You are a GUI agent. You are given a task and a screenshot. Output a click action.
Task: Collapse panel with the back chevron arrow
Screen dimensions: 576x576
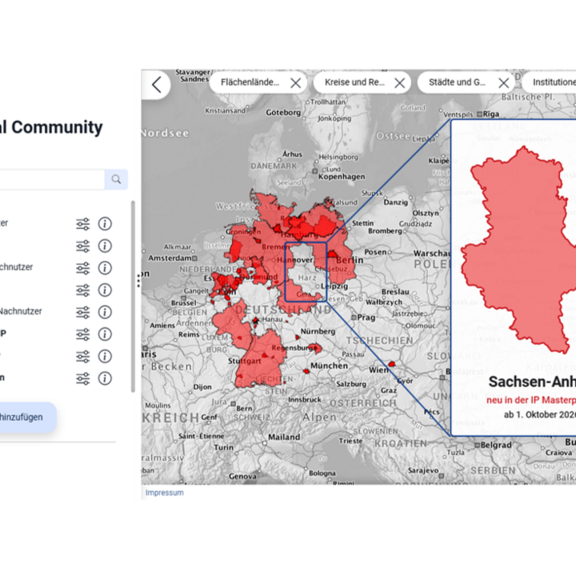(157, 85)
